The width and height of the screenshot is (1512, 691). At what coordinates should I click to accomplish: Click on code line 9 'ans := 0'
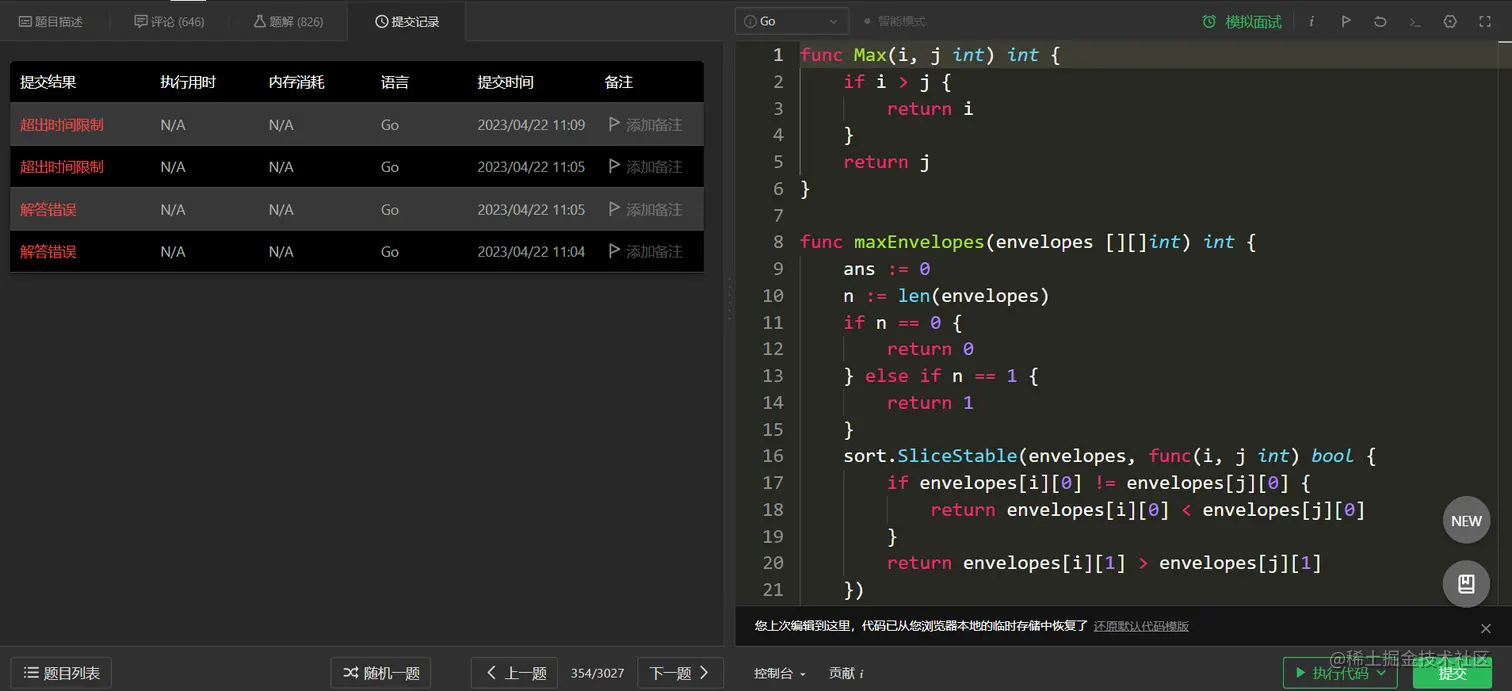[887, 269]
